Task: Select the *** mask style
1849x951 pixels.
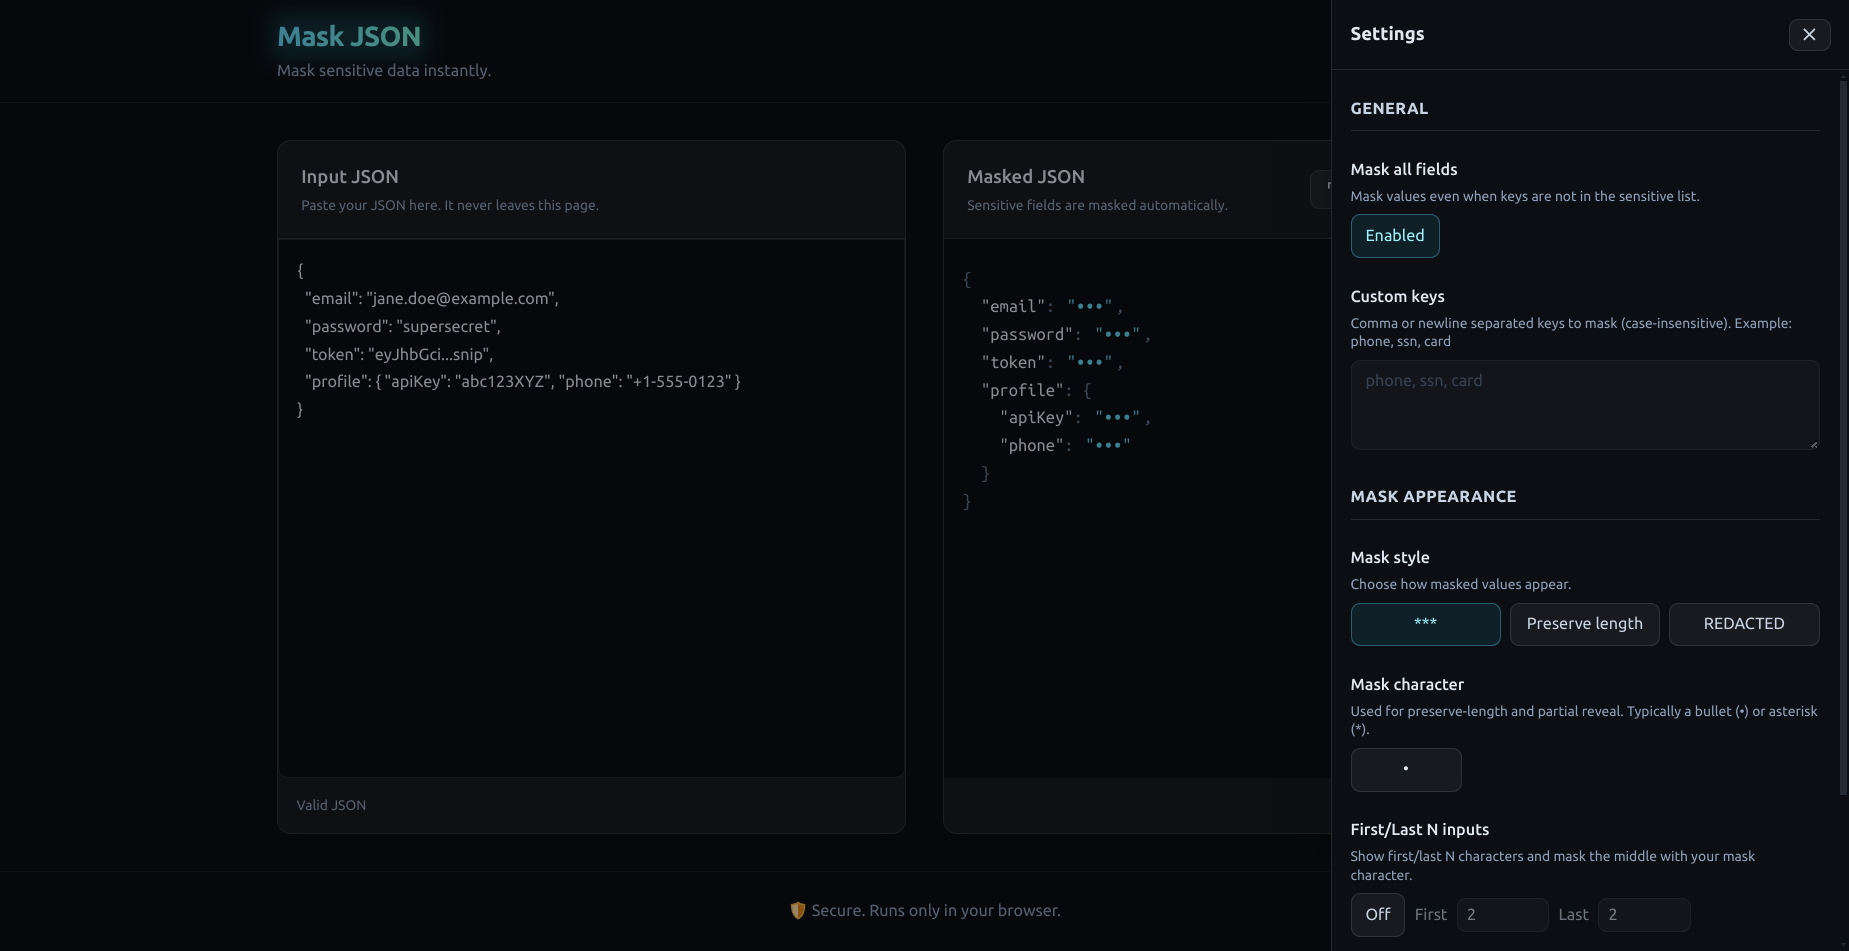Action: point(1425,624)
